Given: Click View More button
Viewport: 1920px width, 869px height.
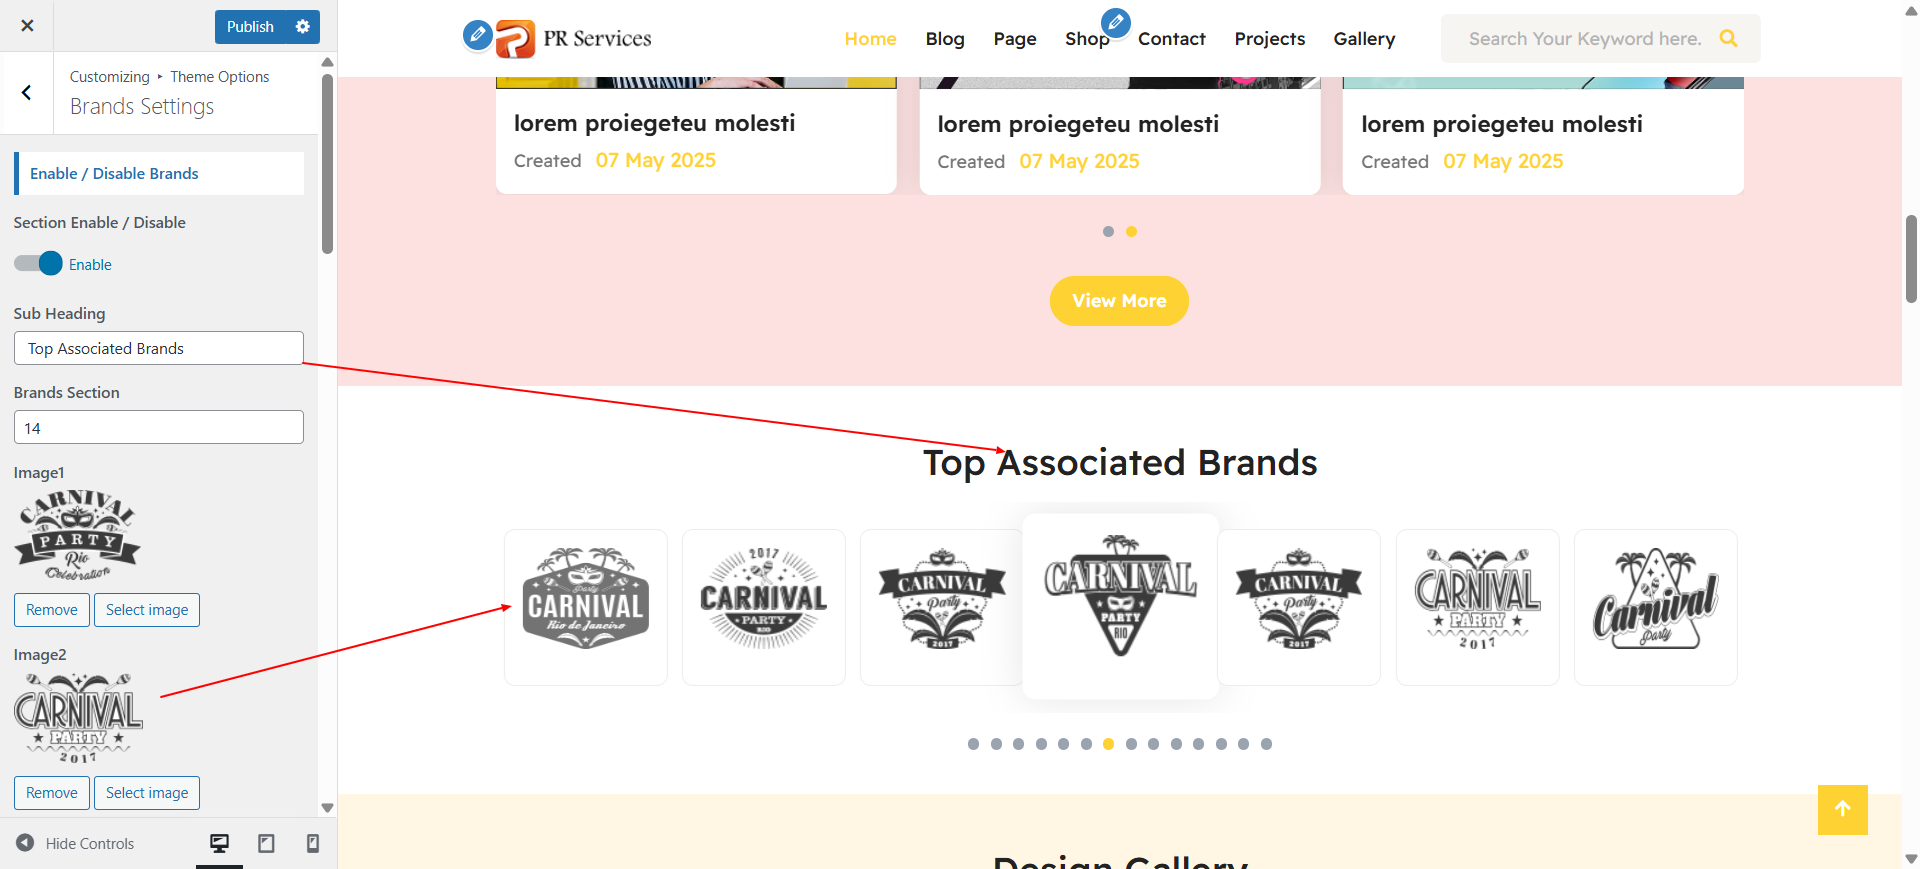Looking at the screenshot, I should tap(1119, 301).
